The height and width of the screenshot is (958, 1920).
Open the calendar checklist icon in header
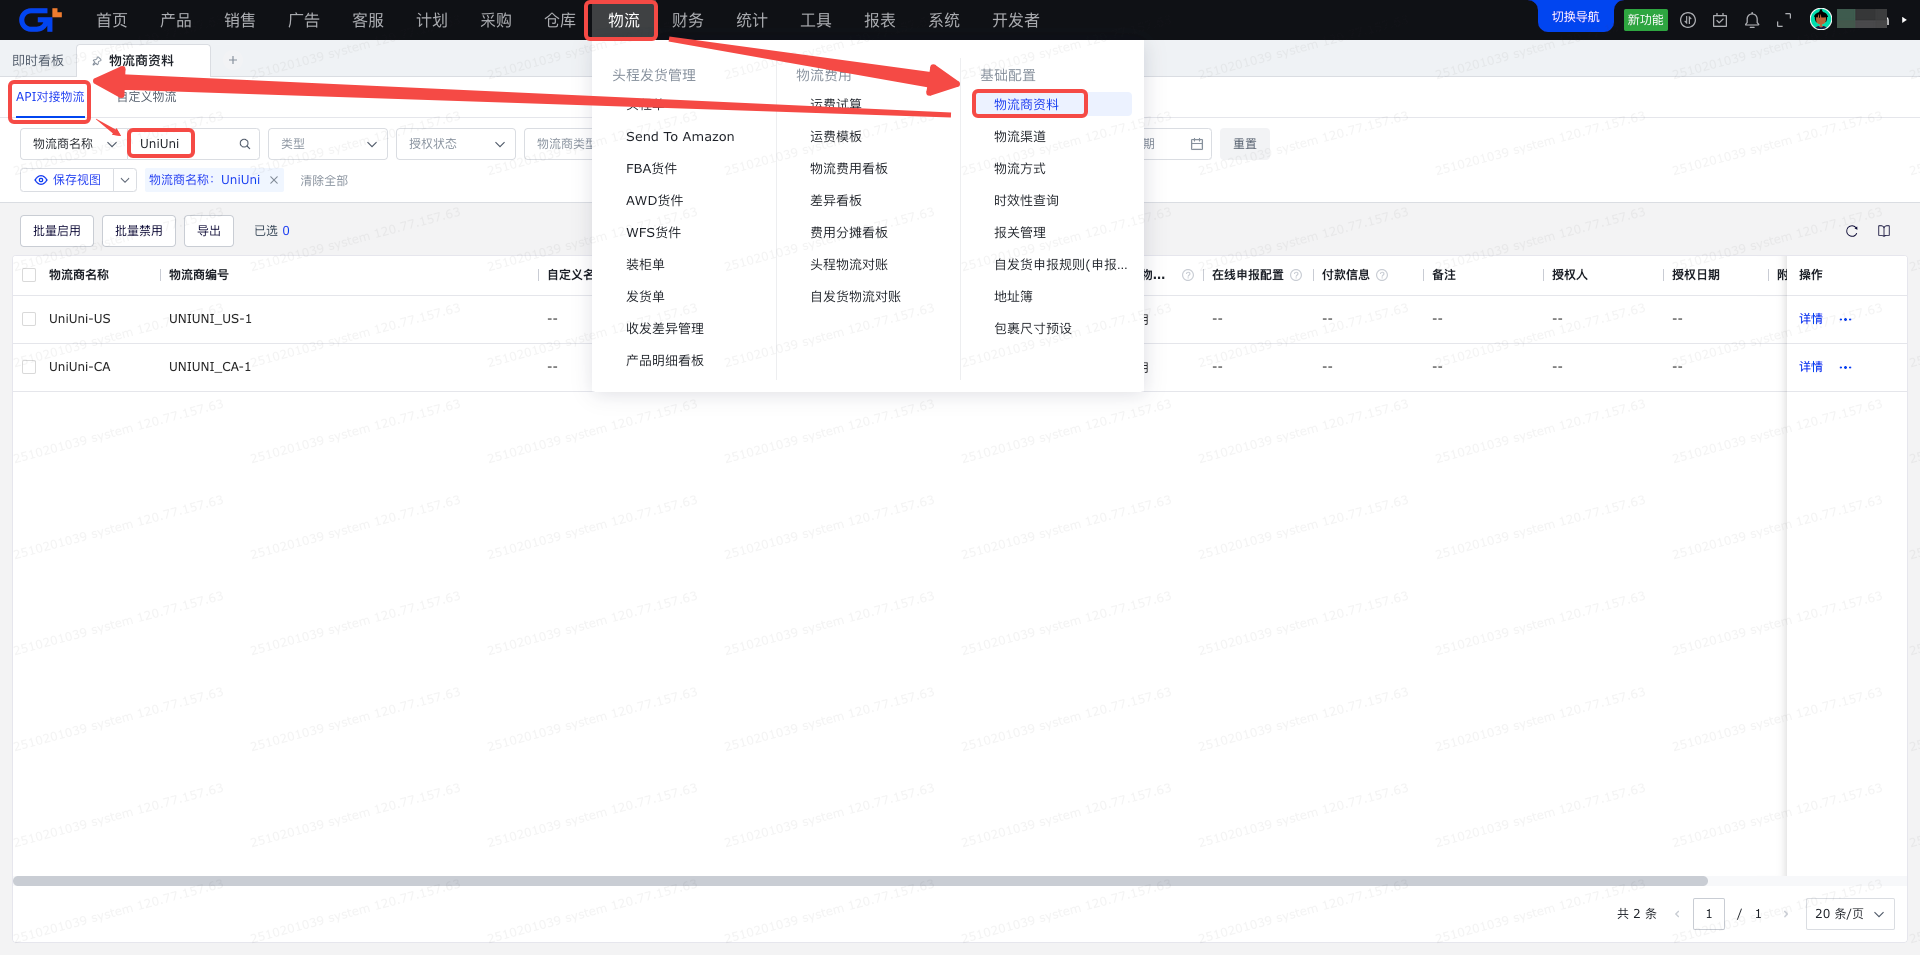[1720, 20]
